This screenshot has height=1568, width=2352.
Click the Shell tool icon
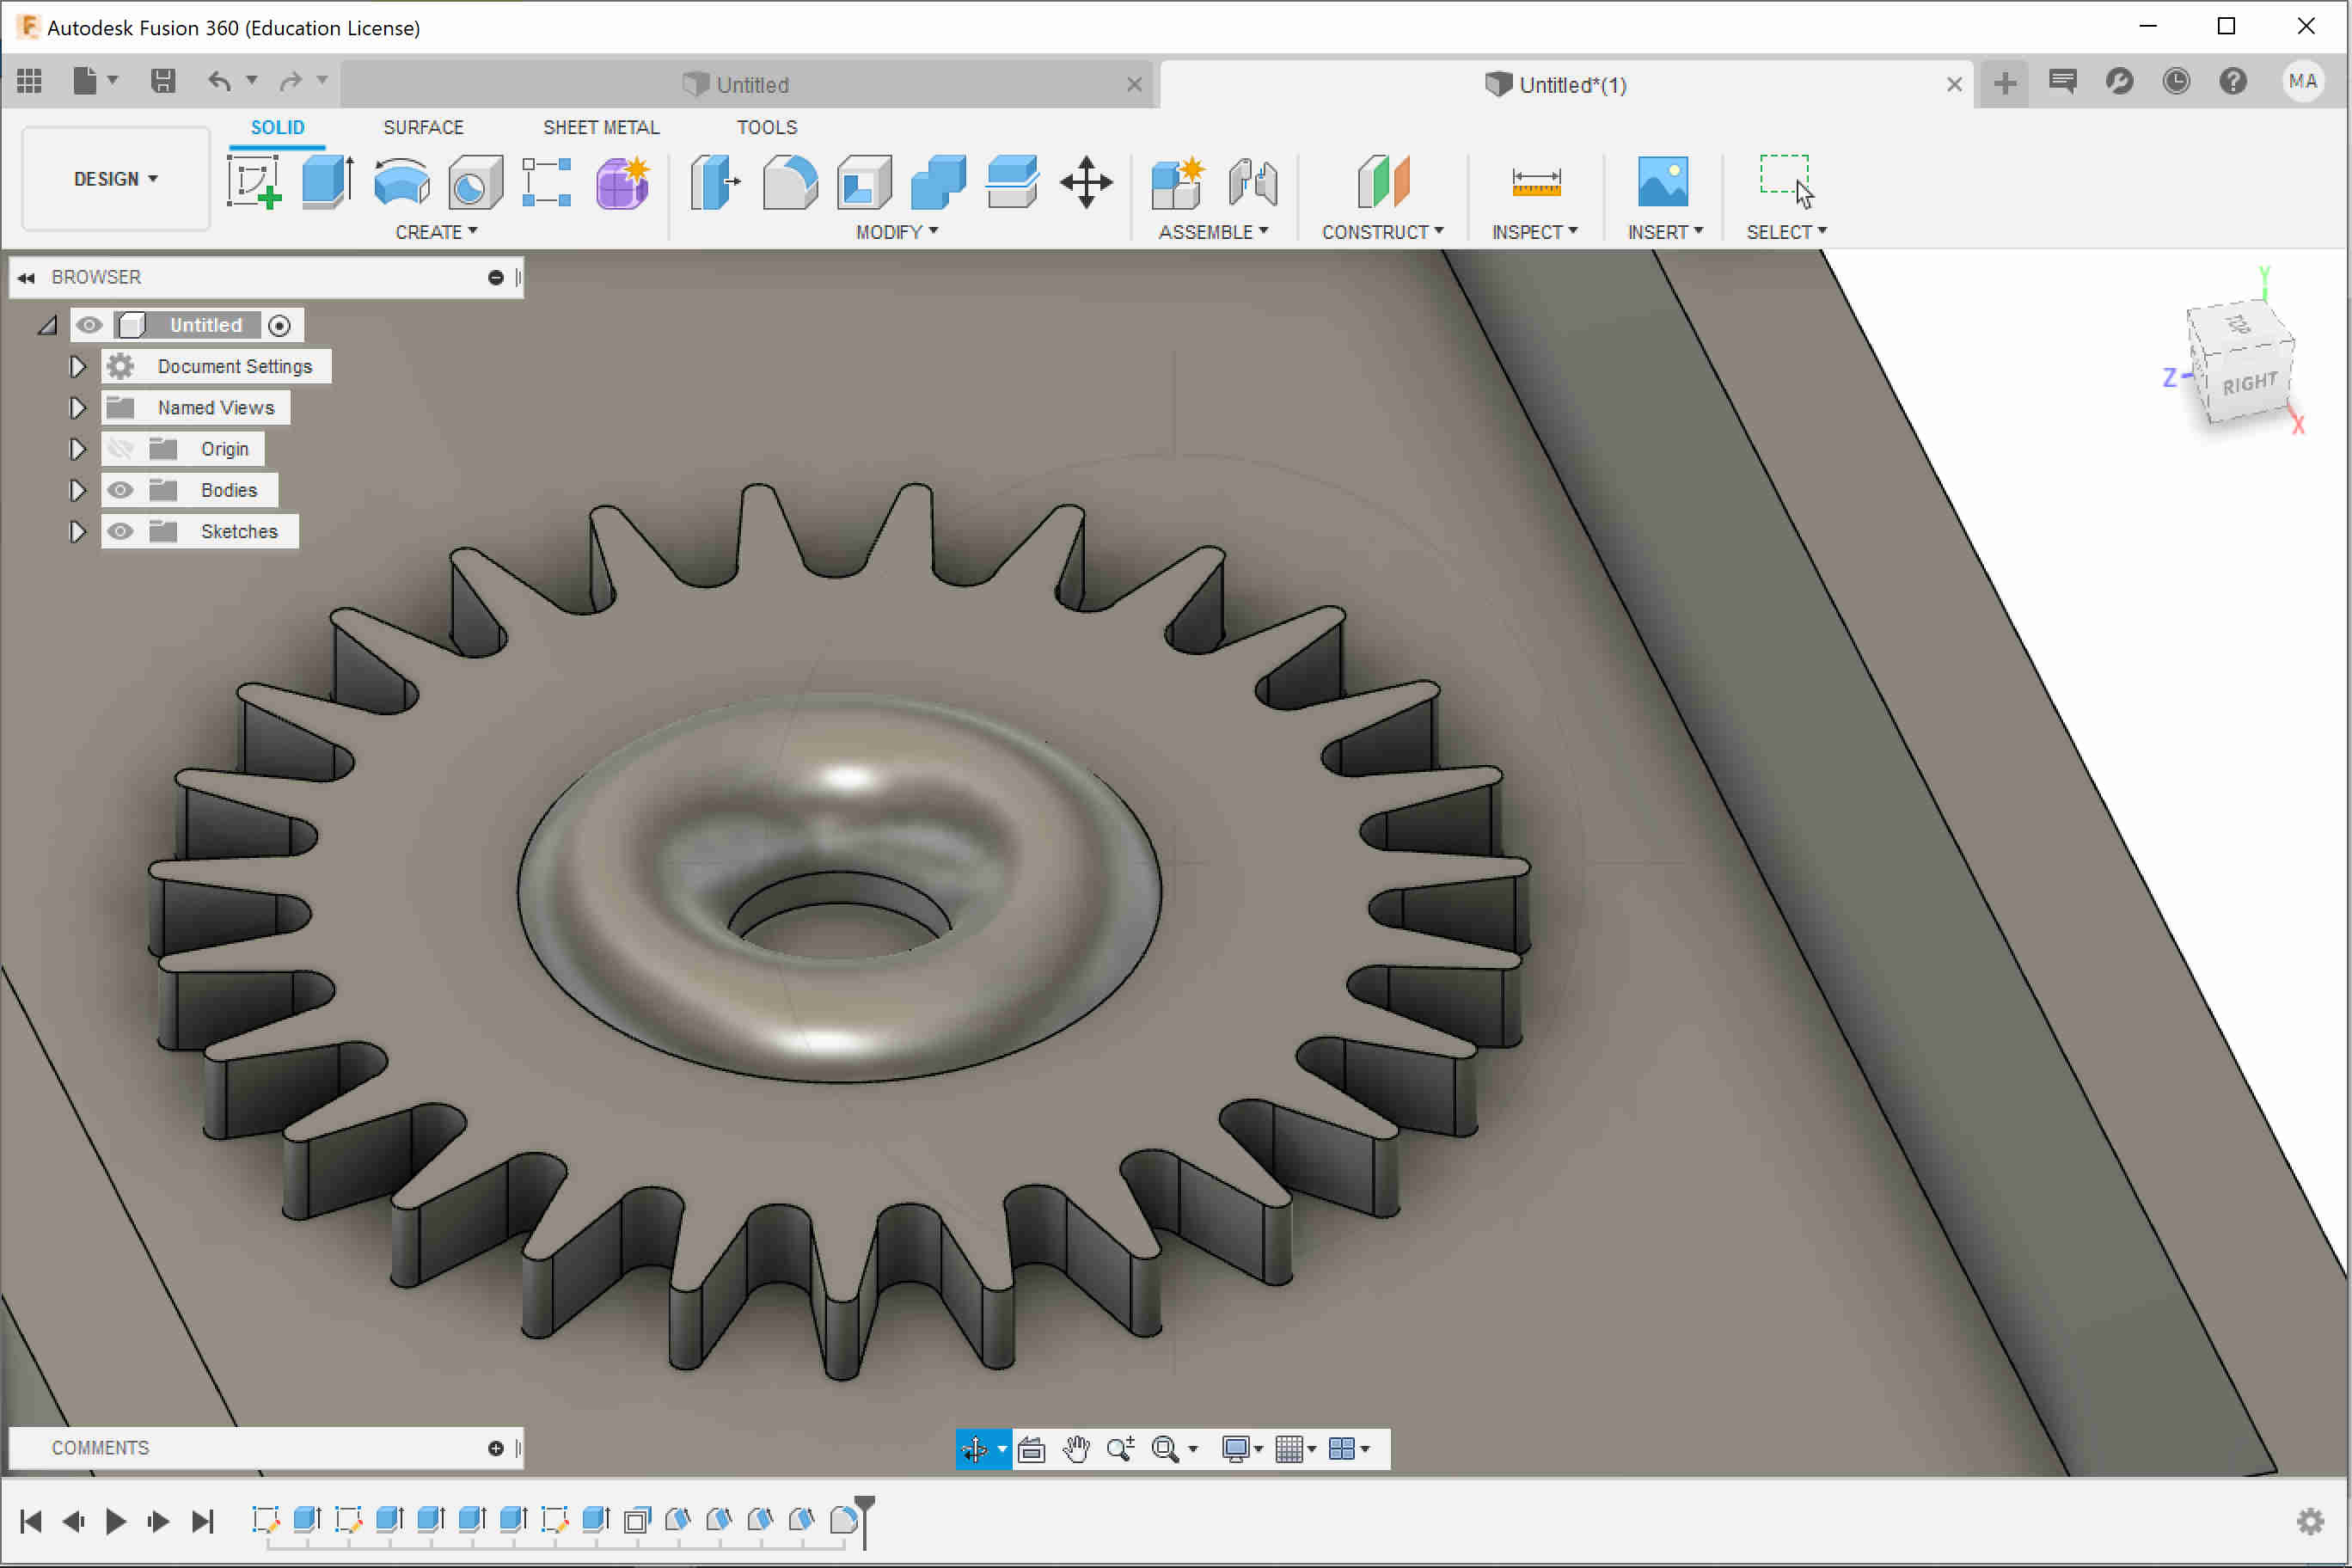pos(864,182)
